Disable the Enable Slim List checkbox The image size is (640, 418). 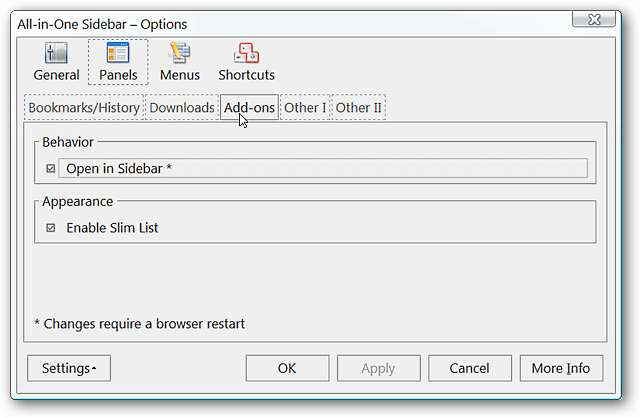(51, 228)
